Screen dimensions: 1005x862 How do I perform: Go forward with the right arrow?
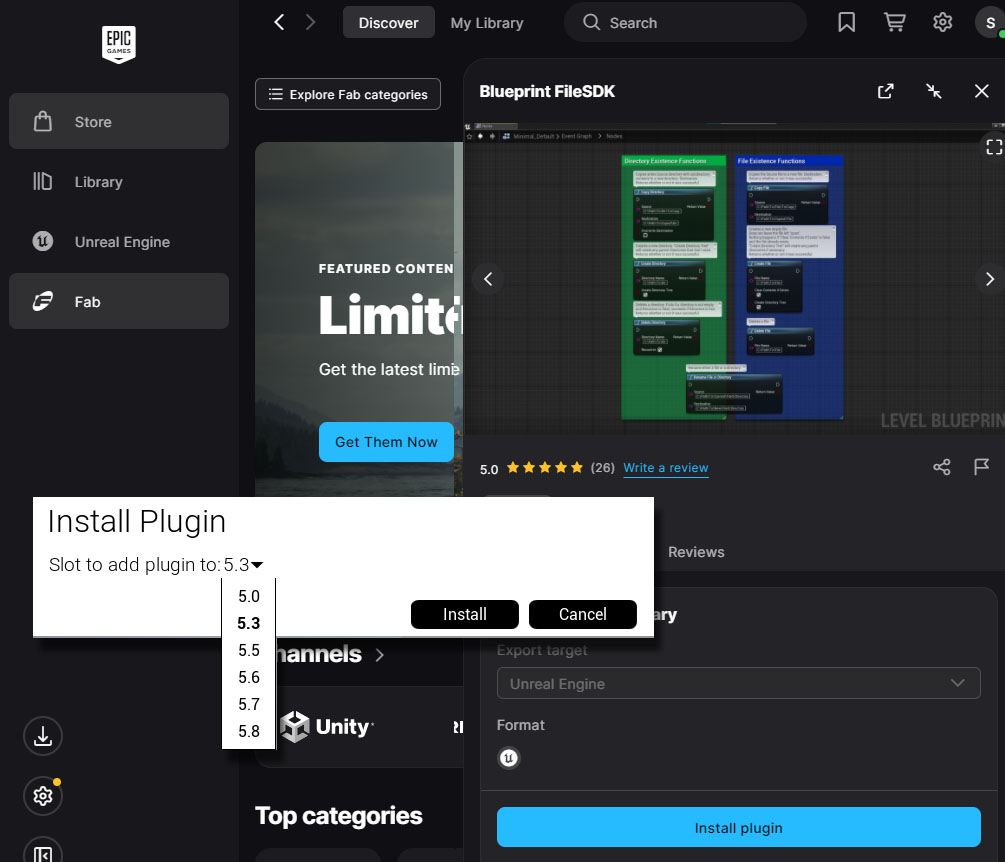point(311,22)
